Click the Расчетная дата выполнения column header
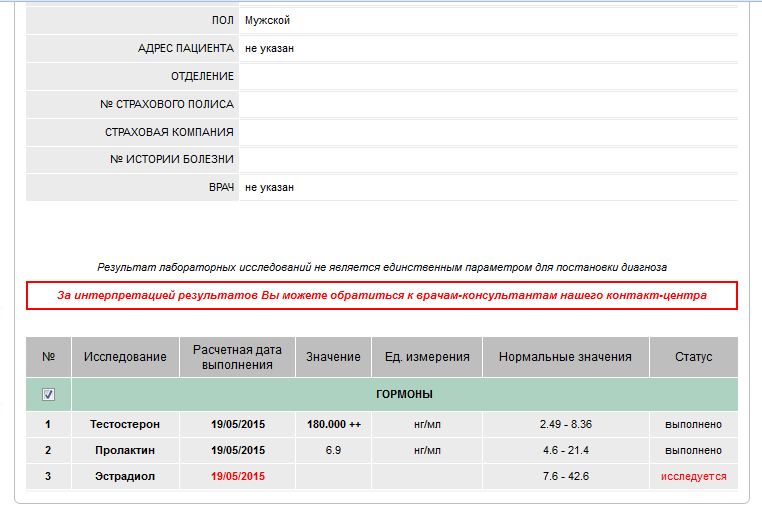762x515 pixels. tap(237, 357)
